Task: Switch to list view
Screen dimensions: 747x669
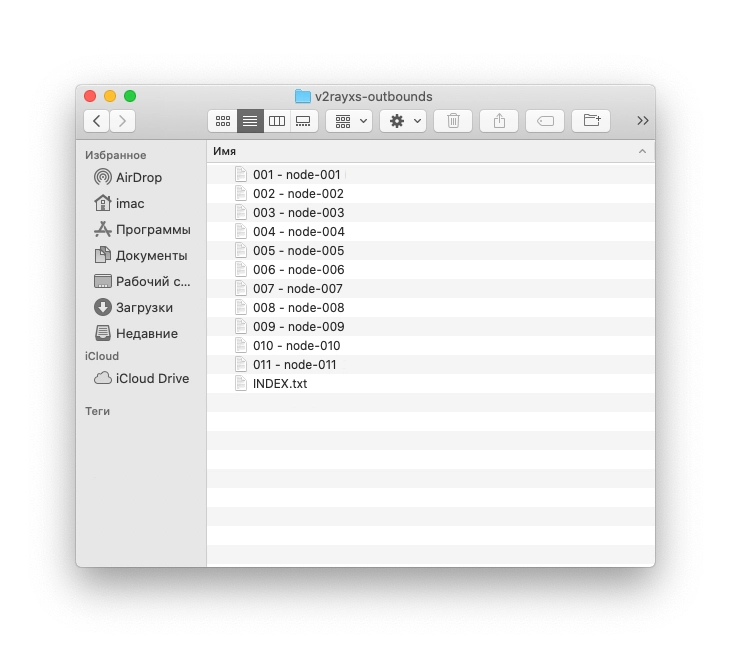Action: 250,121
